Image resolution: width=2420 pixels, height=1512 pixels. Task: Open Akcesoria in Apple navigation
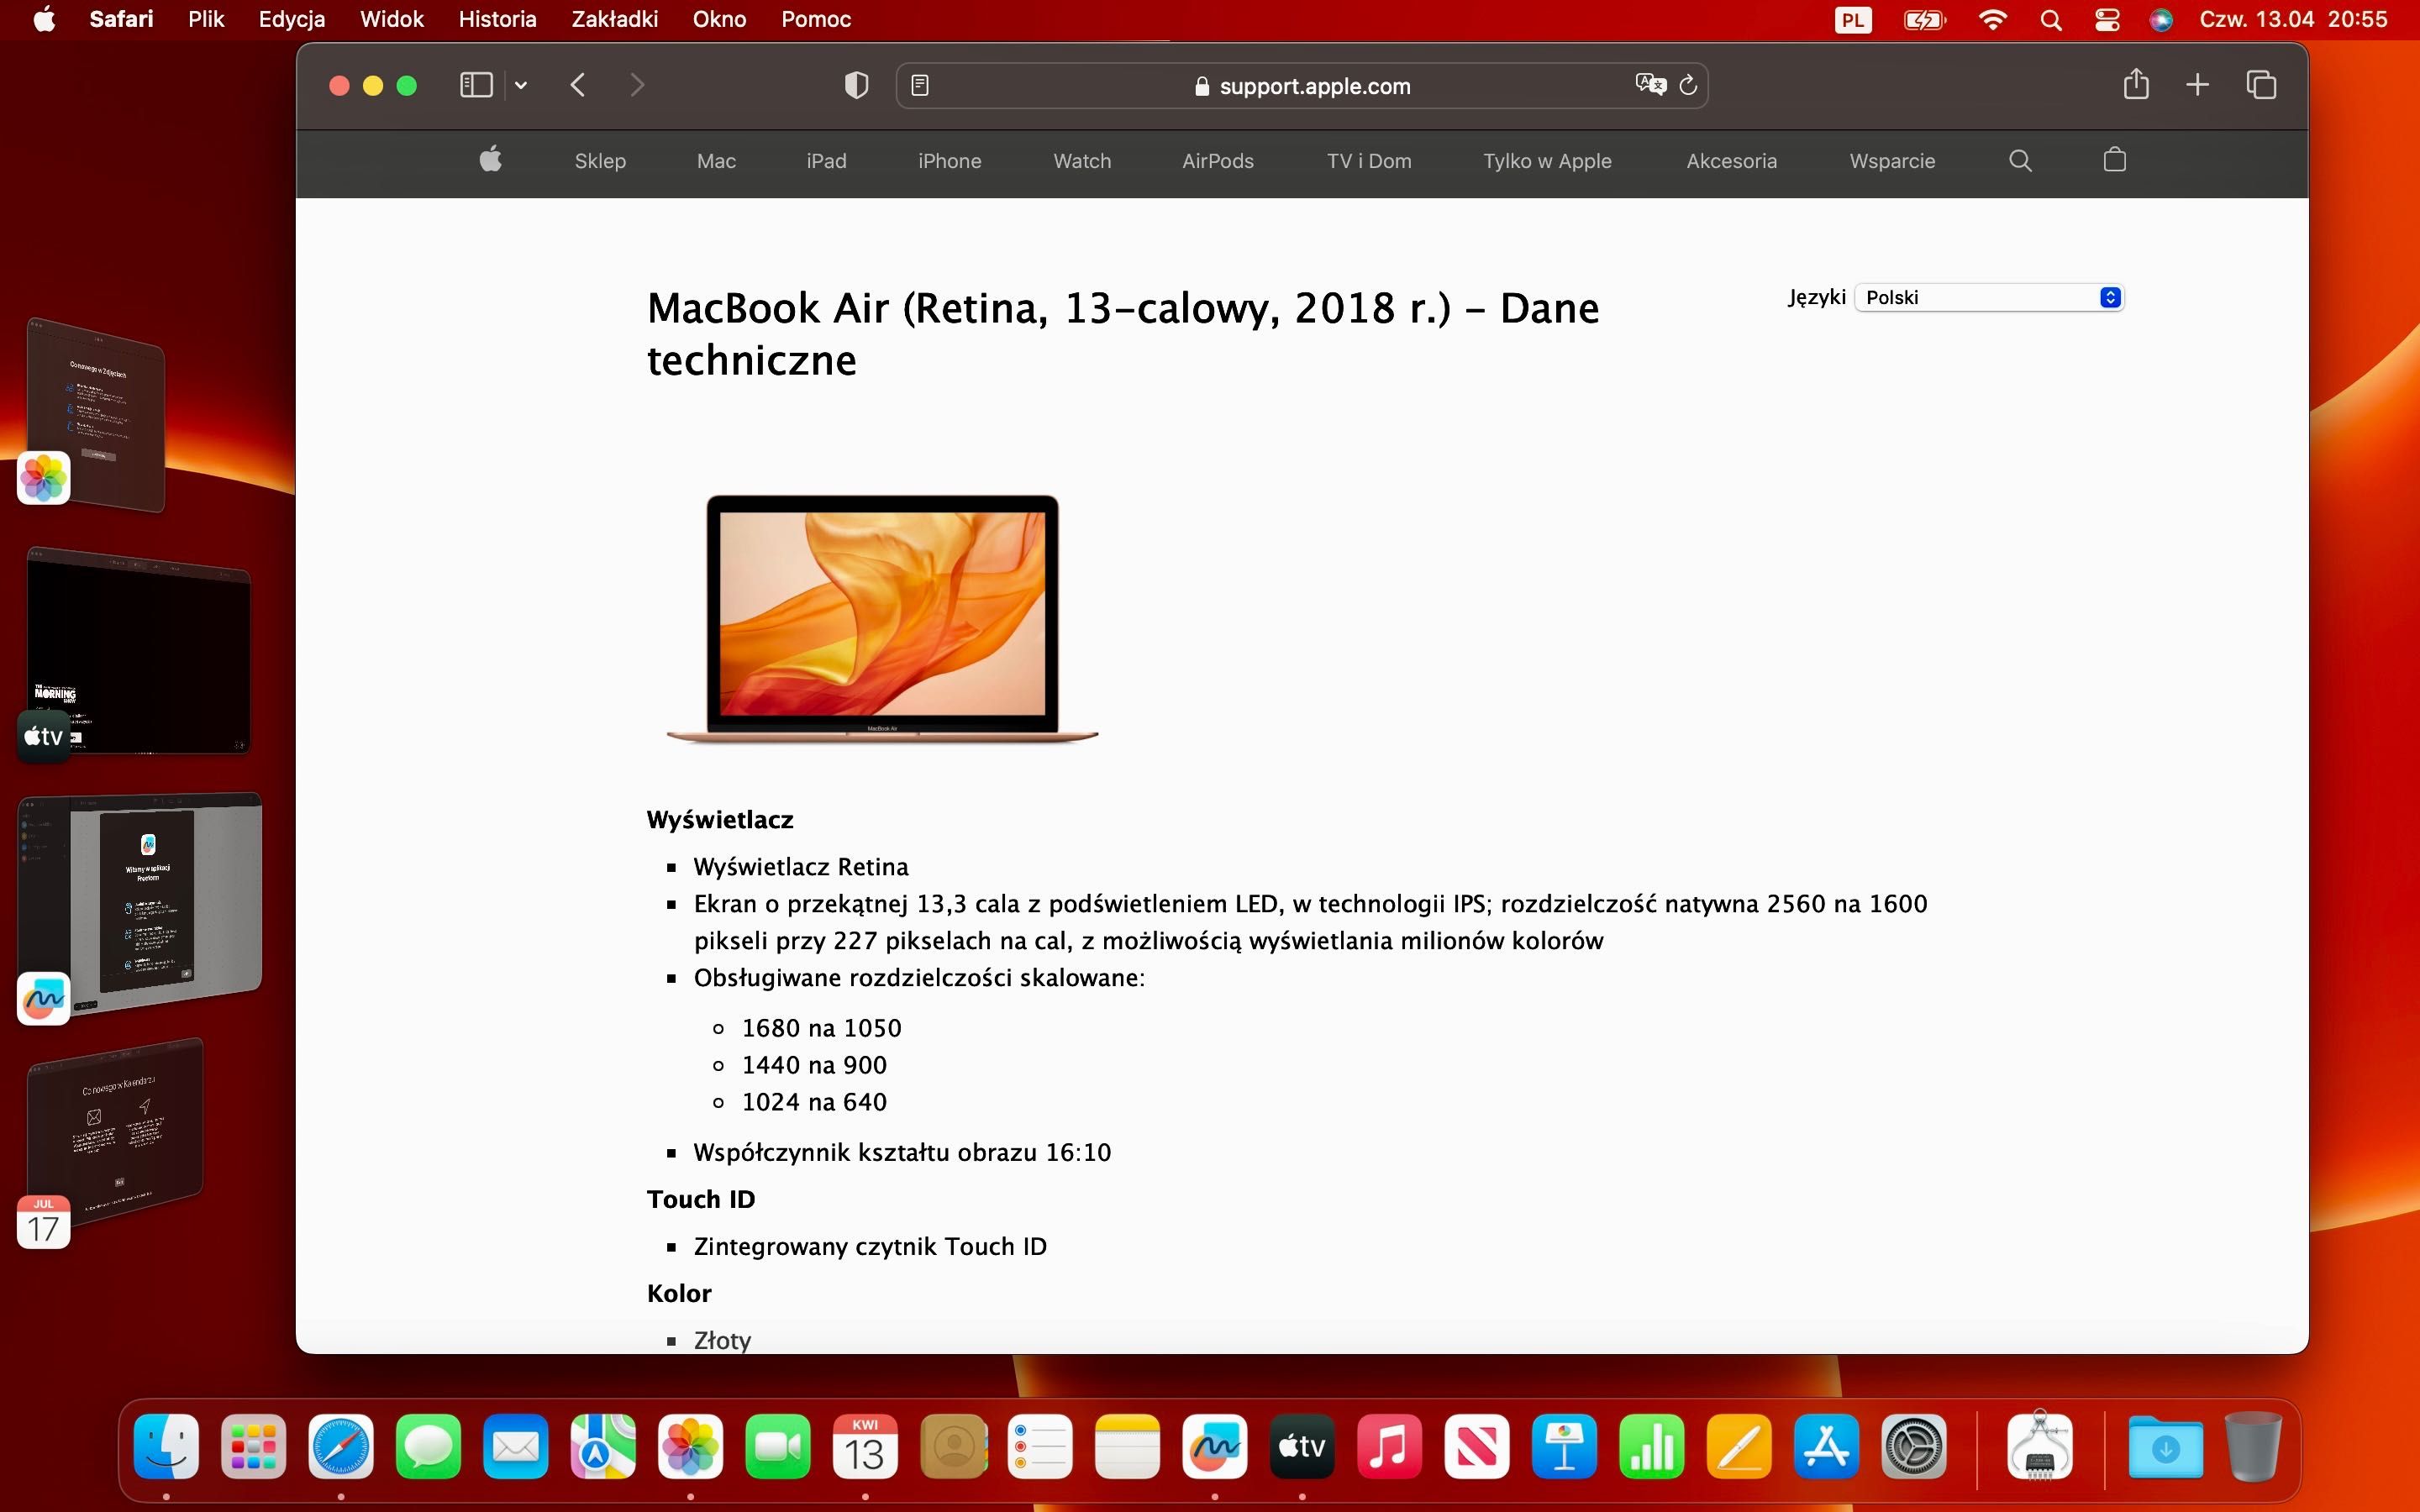(1731, 161)
